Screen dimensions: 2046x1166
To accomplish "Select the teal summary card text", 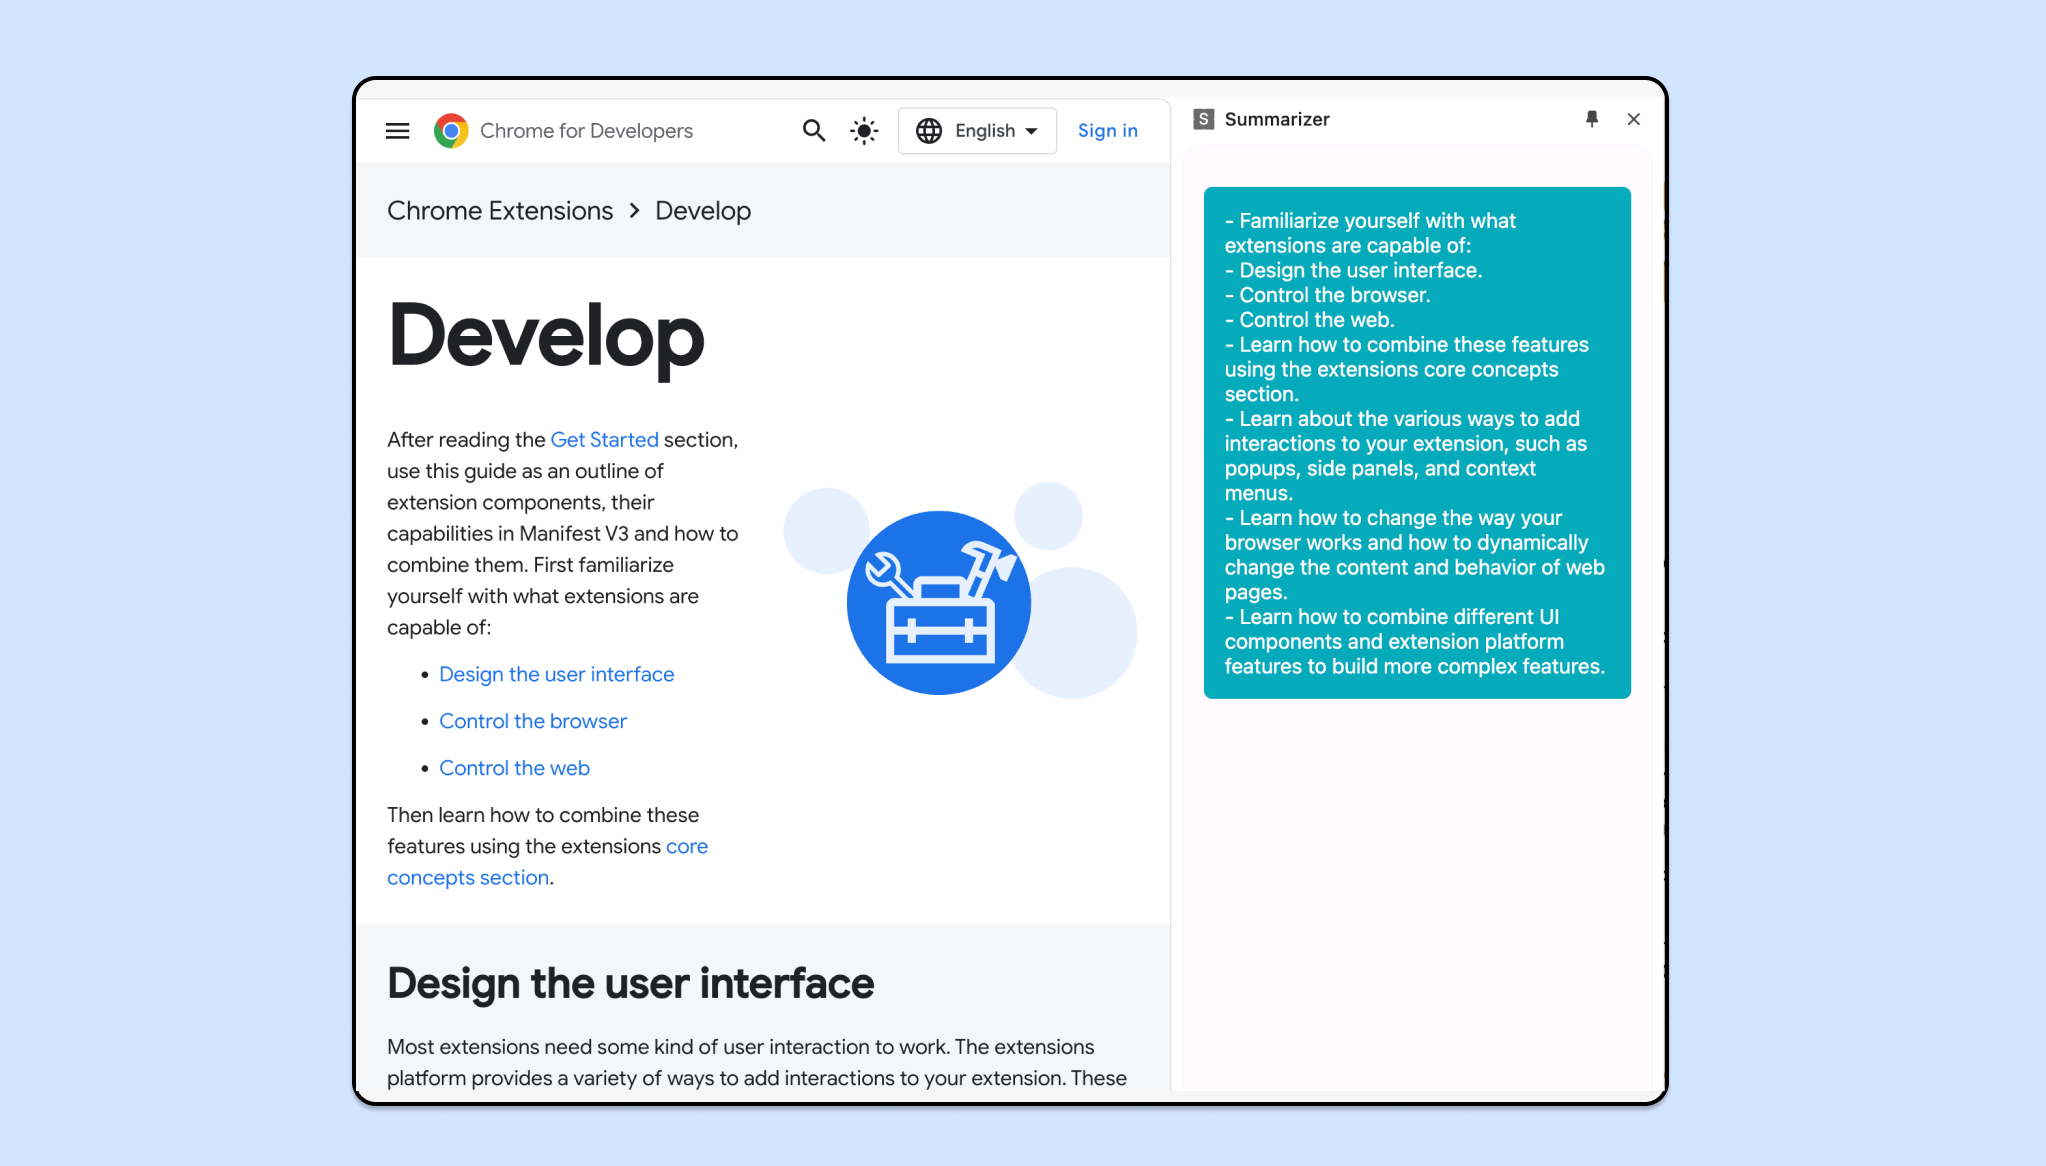I will click(x=1415, y=443).
